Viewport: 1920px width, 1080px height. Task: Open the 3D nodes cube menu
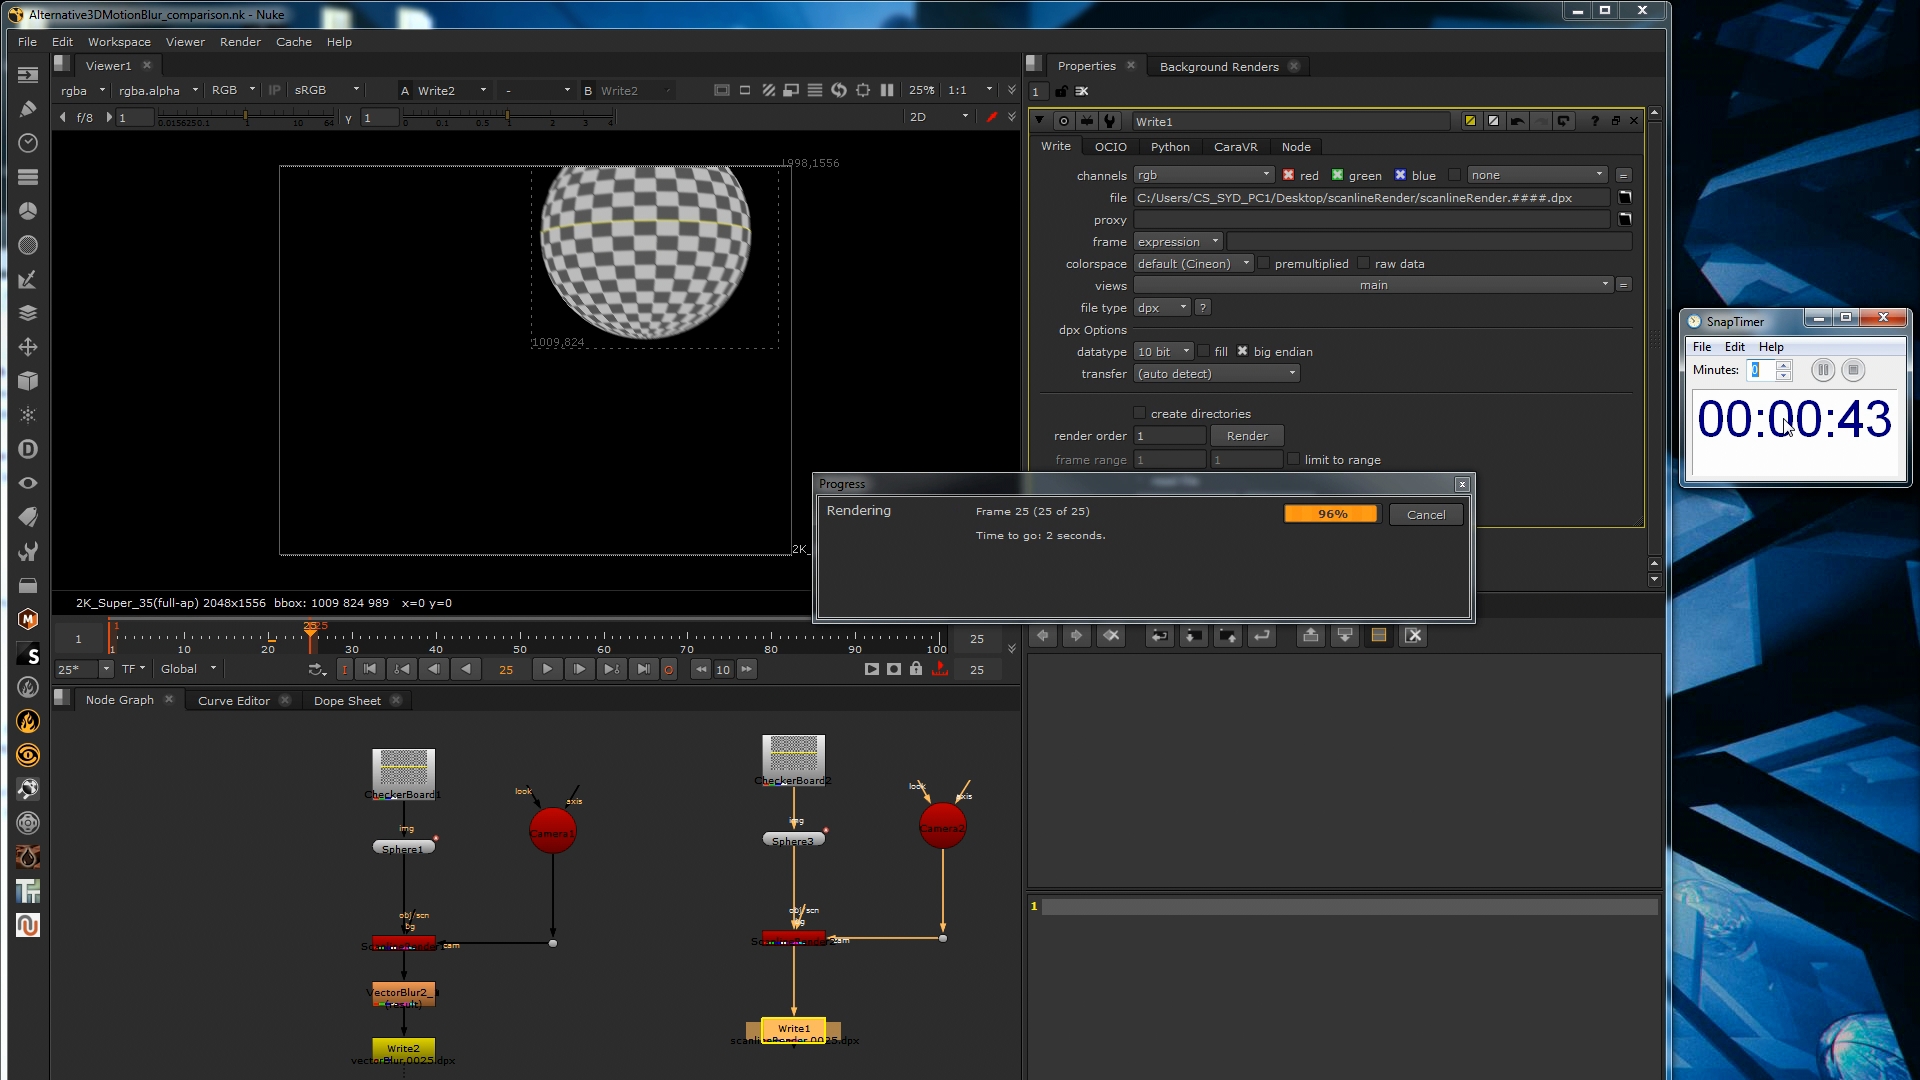pos(28,381)
